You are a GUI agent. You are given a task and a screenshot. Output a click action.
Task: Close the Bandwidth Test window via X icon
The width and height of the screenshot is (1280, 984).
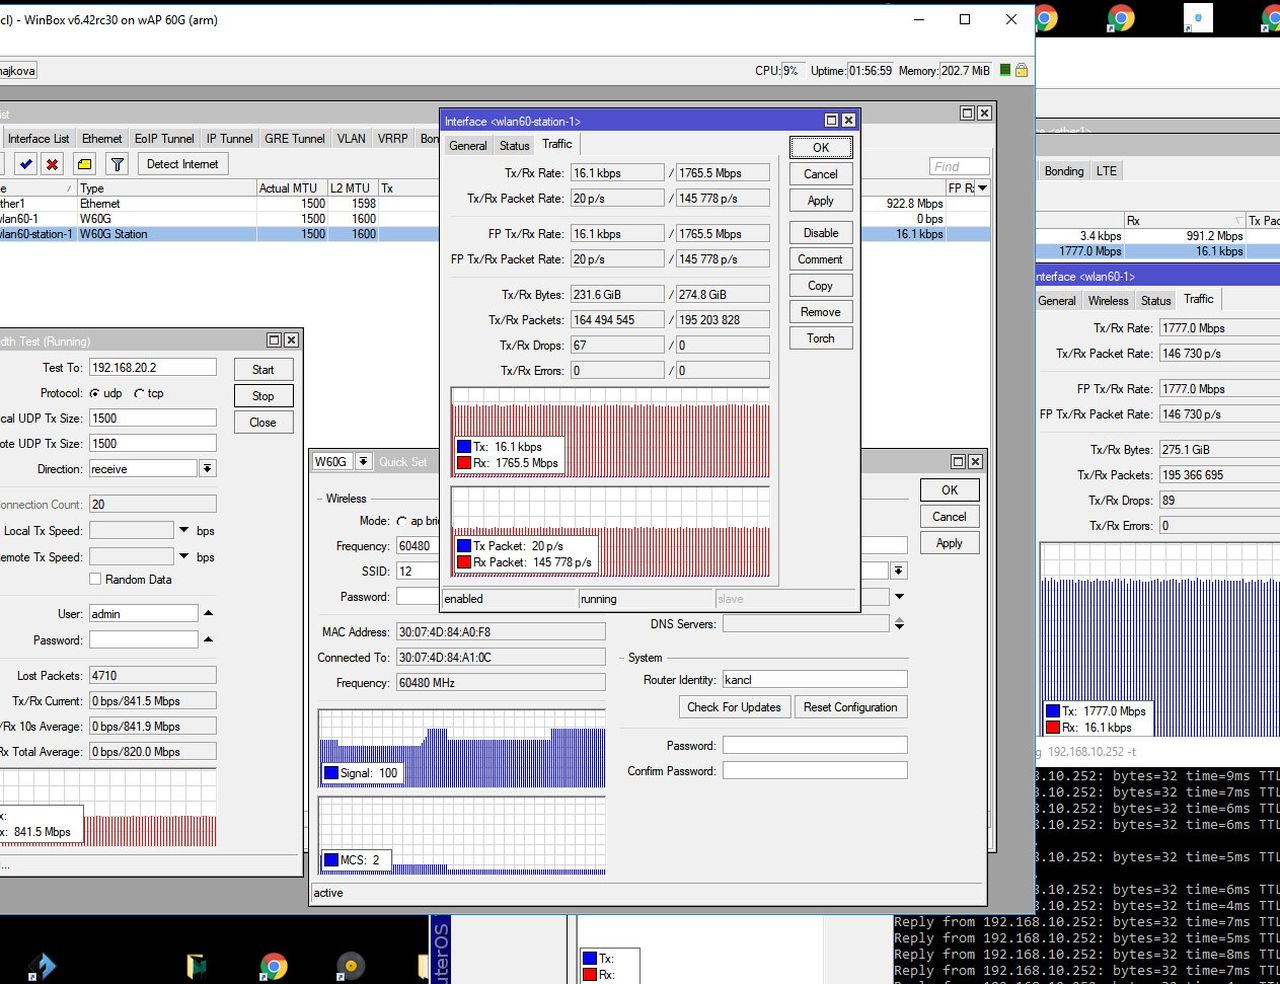click(x=291, y=340)
